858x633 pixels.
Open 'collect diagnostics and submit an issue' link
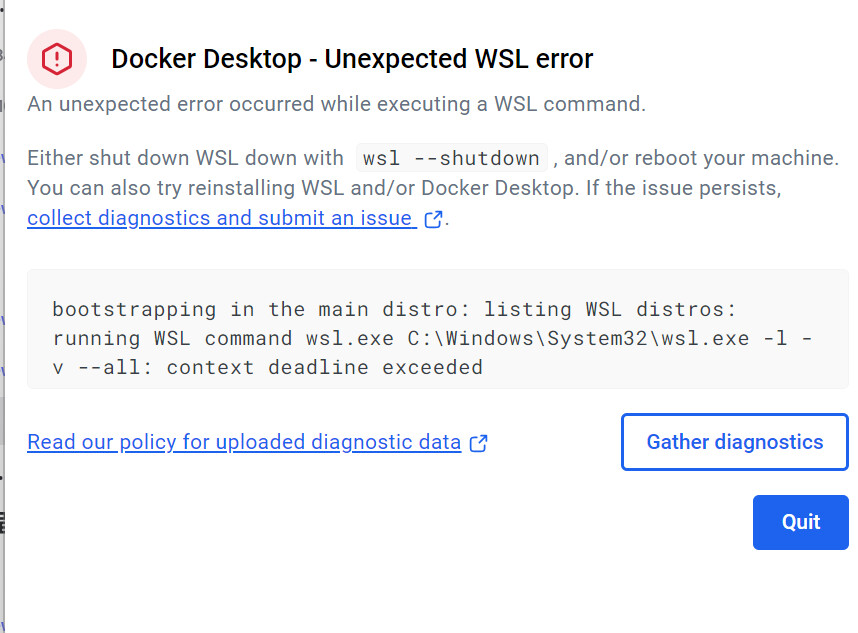point(220,218)
